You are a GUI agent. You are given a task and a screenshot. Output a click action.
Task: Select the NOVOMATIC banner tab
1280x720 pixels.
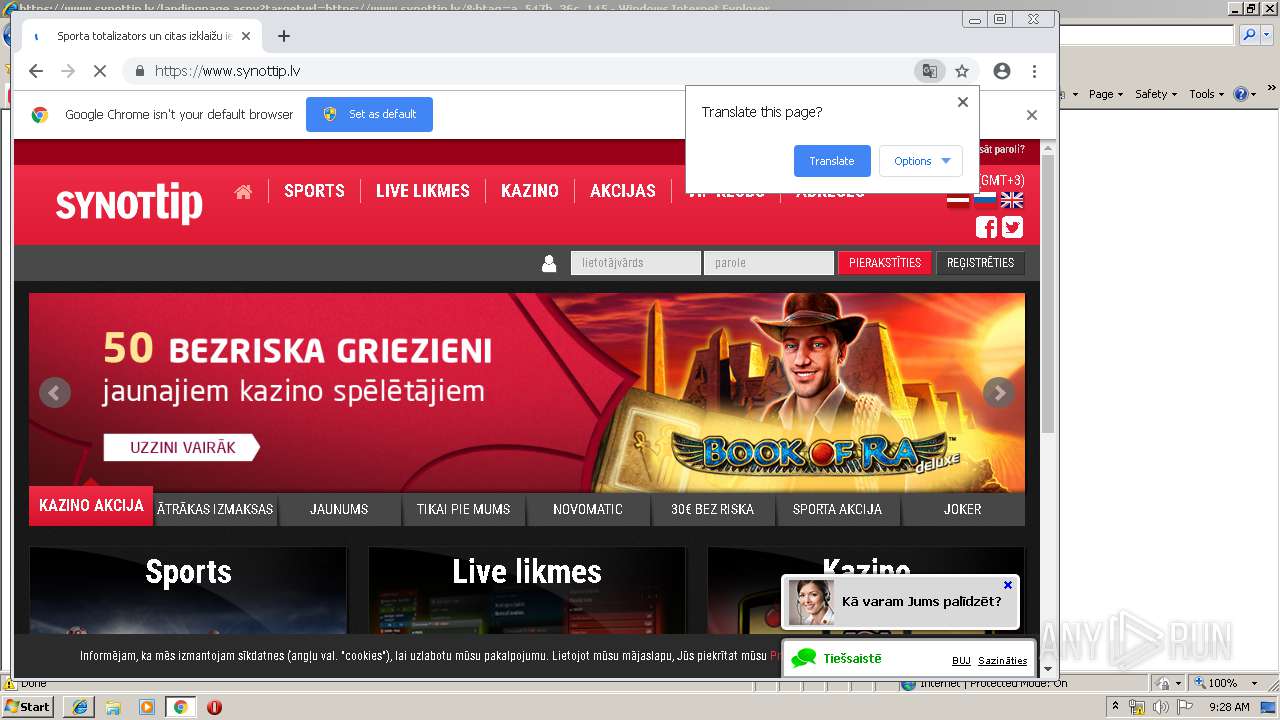pyautogui.click(x=588, y=509)
